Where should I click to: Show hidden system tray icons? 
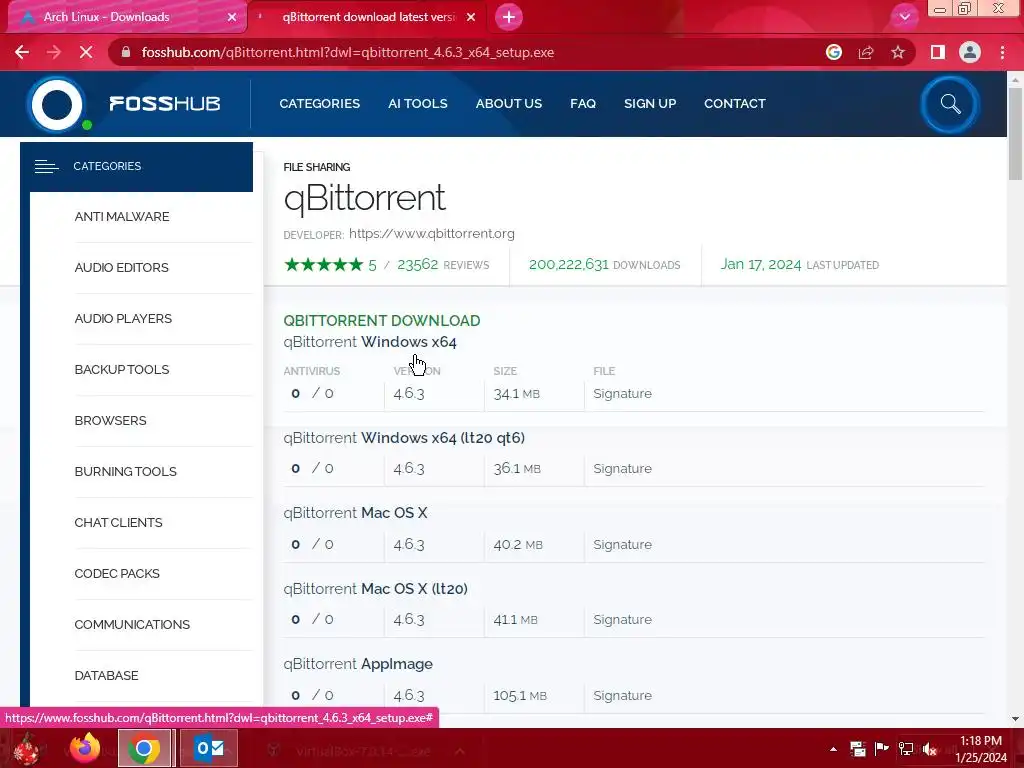pyautogui.click(x=833, y=749)
